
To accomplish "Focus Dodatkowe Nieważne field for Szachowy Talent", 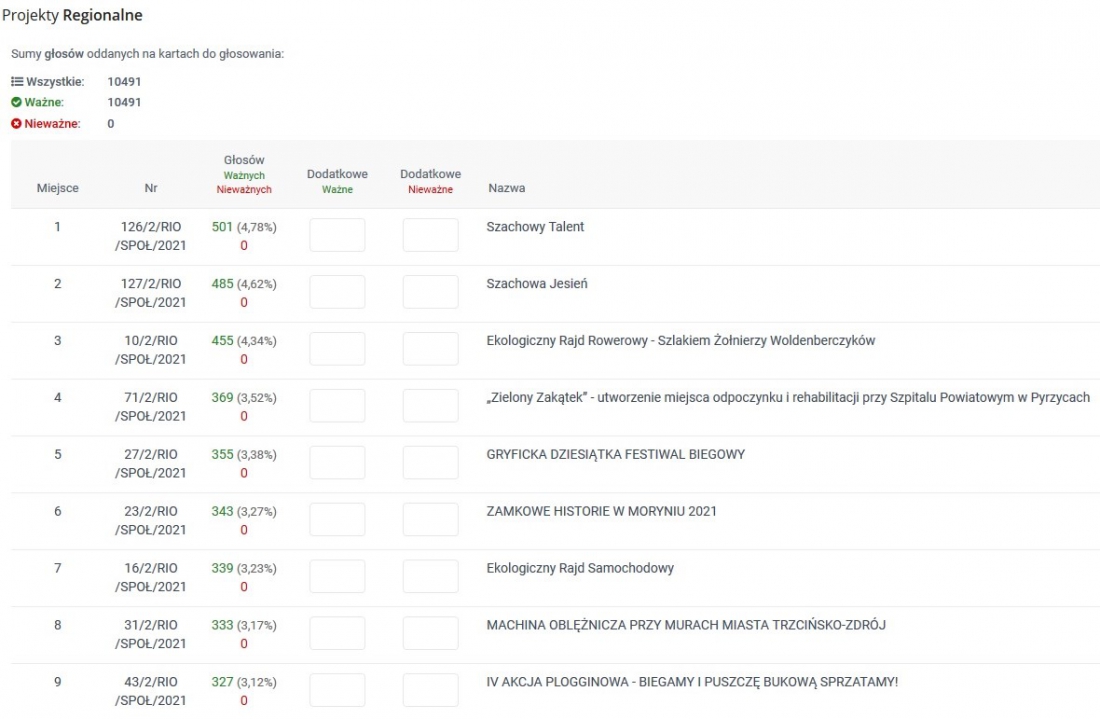I will pyautogui.click(x=430, y=236).
